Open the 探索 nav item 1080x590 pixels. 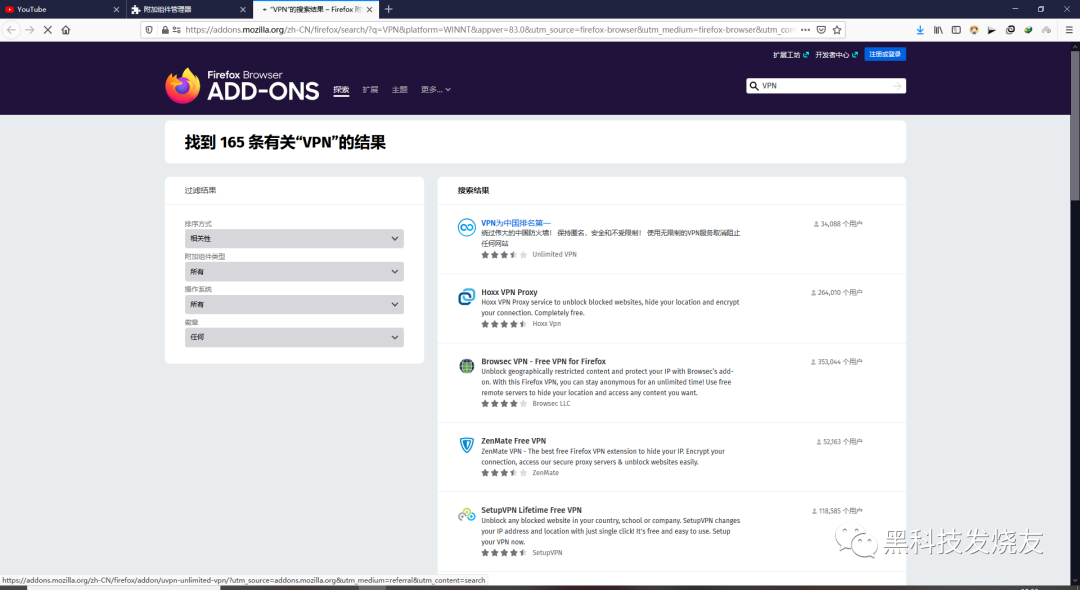(x=341, y=89)
